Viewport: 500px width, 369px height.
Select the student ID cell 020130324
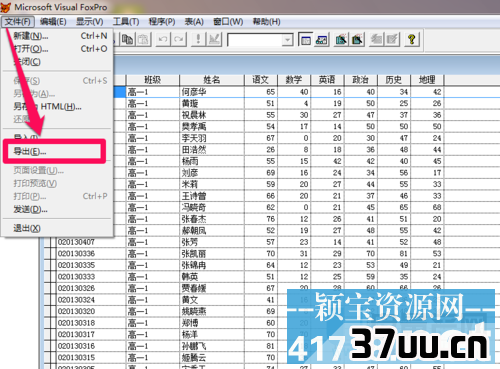point(91,300)
